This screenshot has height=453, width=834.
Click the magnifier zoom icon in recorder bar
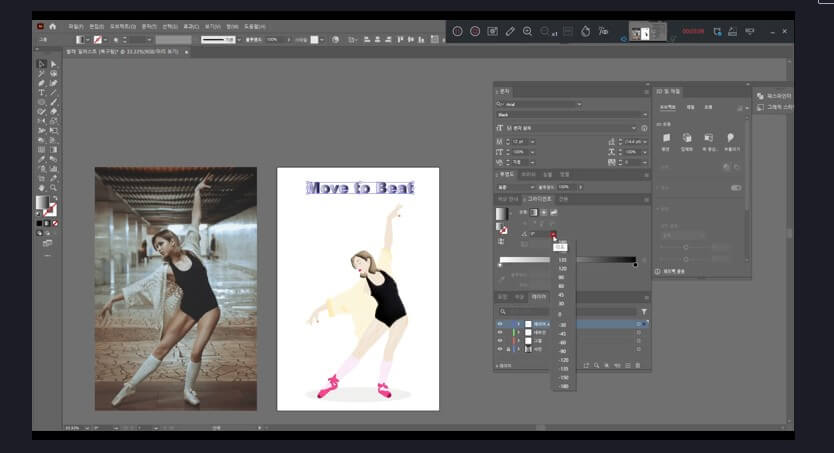(527, 31)
